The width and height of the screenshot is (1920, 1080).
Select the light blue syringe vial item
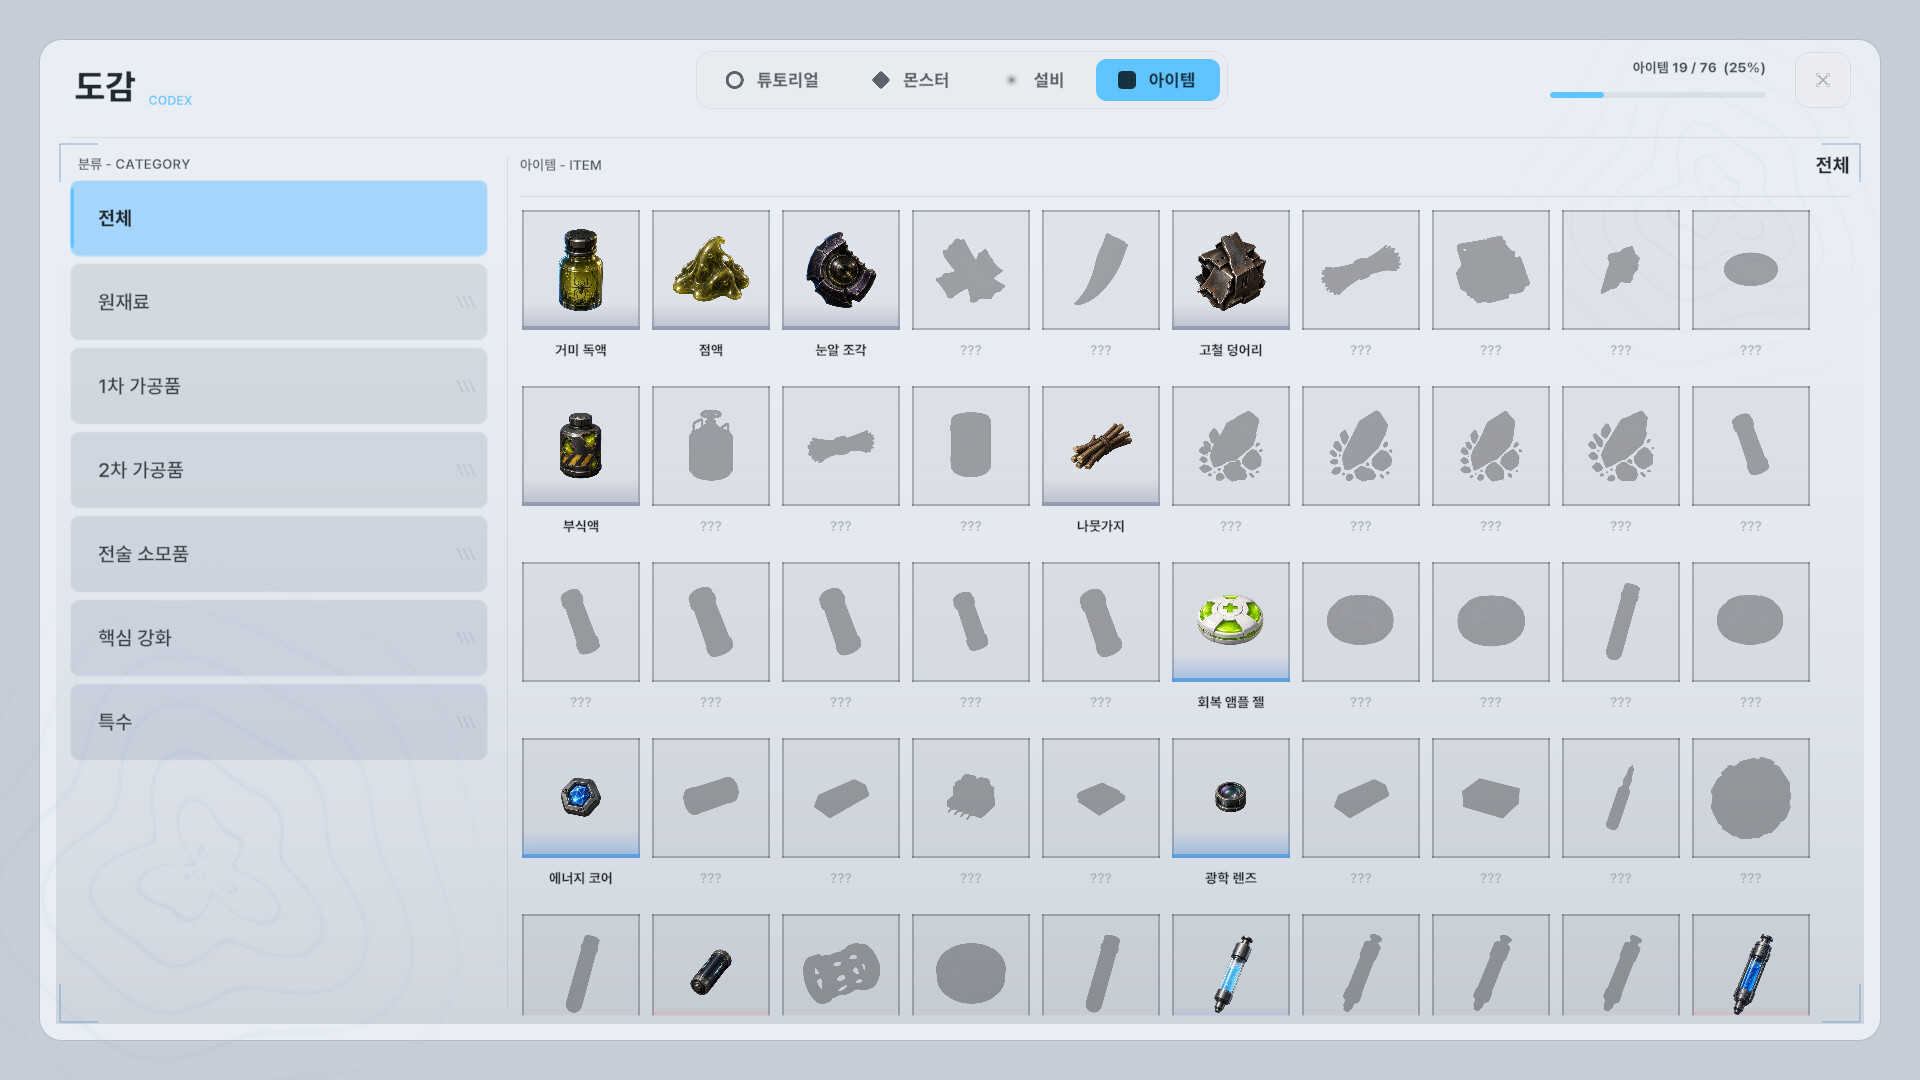tap(1230, 966)
